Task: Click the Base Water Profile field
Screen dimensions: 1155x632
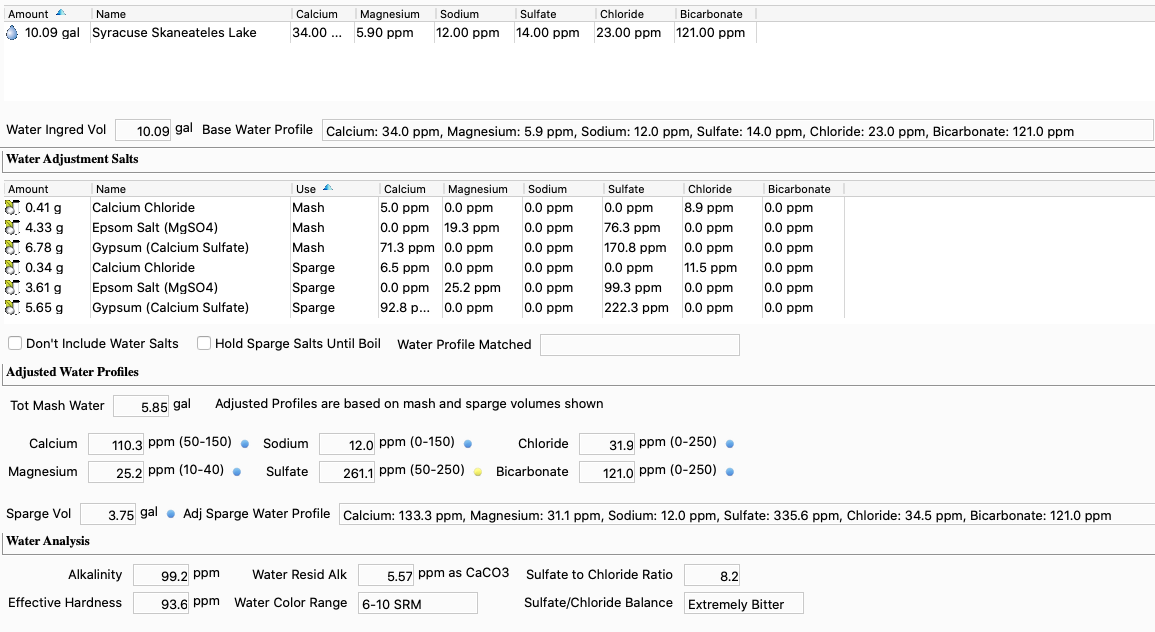Action: (x=737, y=131)
